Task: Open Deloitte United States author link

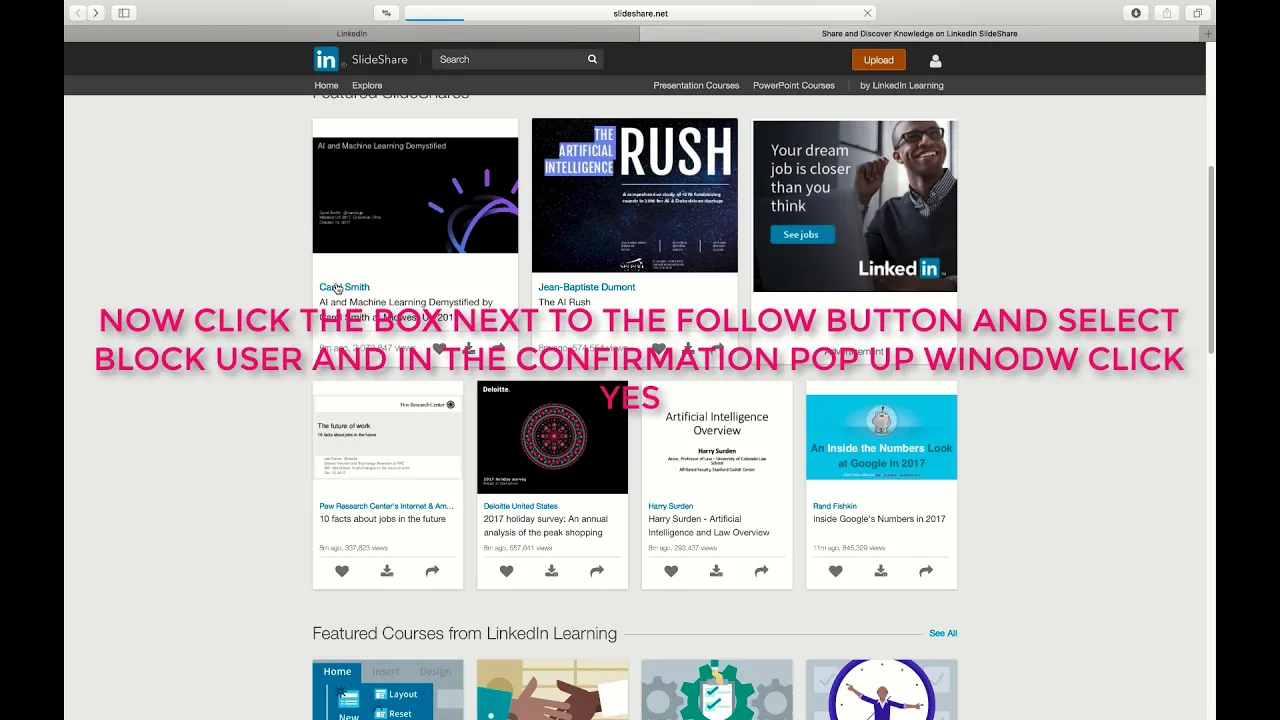Action: (x=520, y=506)
